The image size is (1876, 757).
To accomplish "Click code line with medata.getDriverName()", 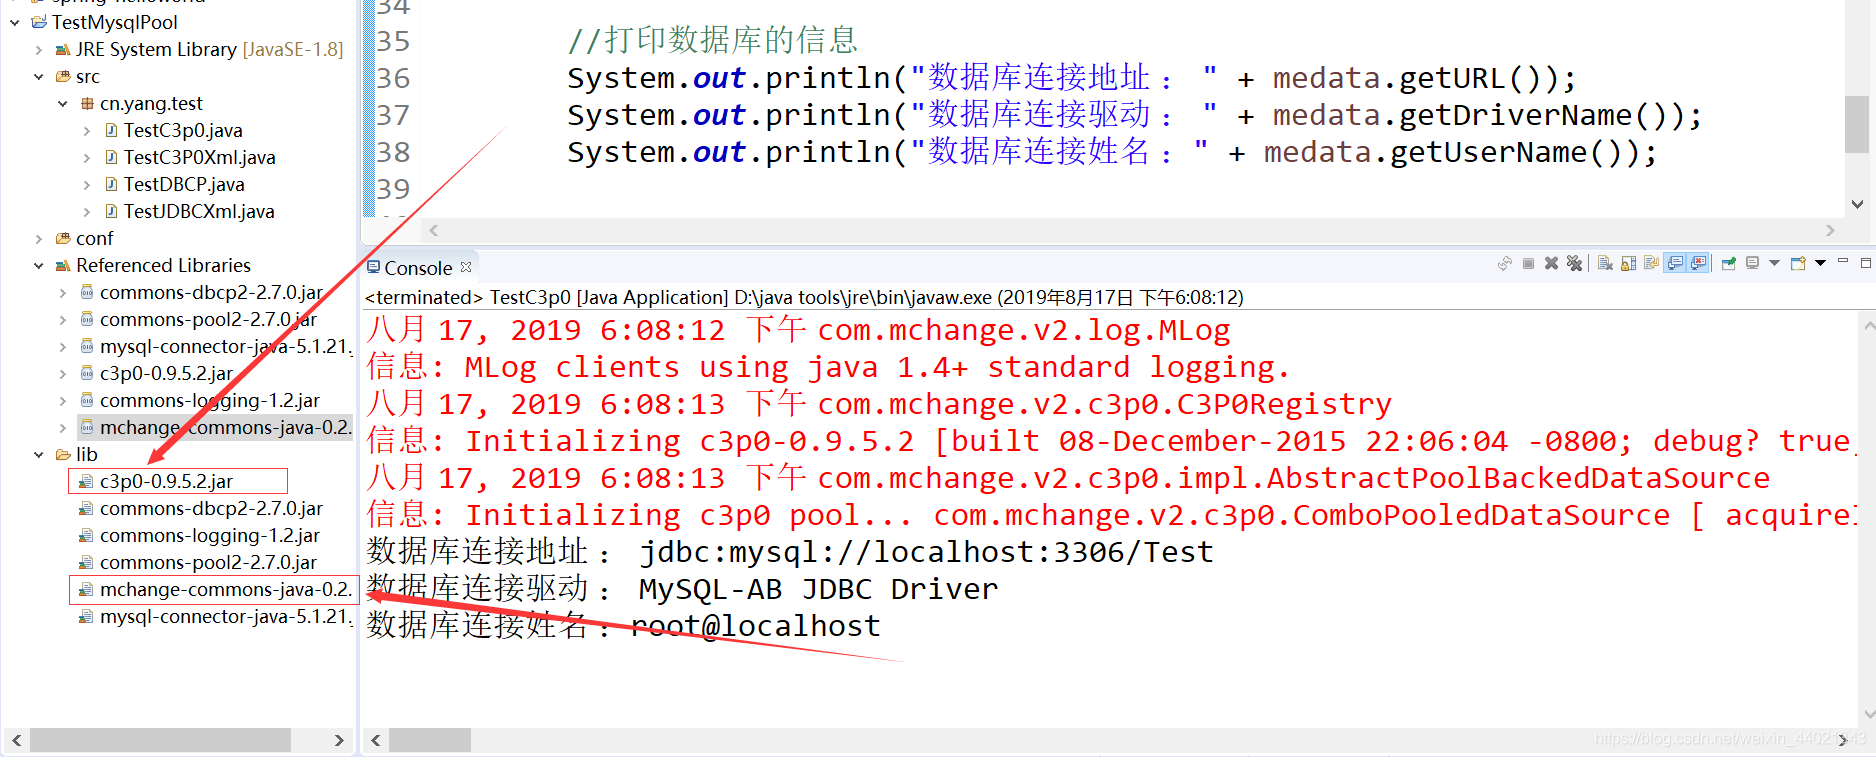I will coord(1134,115).
